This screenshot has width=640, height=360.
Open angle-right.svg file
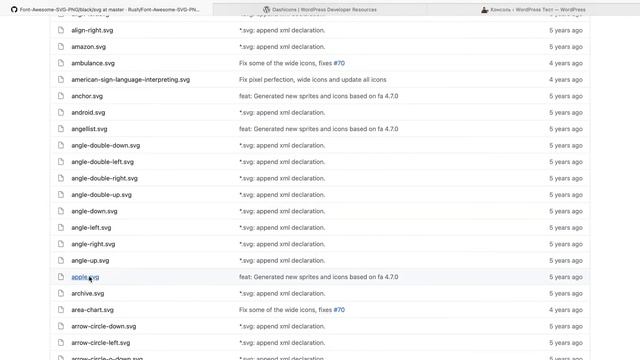coord(93,244)
